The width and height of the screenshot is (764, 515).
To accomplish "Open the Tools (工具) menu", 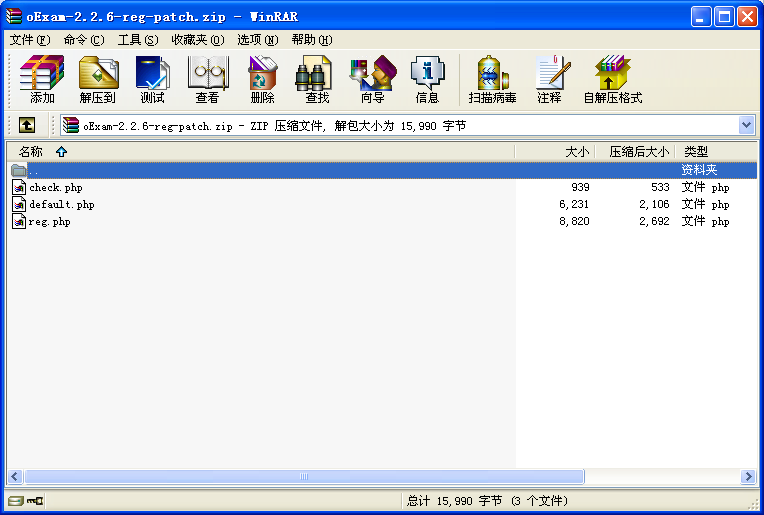I will (138, 39).
